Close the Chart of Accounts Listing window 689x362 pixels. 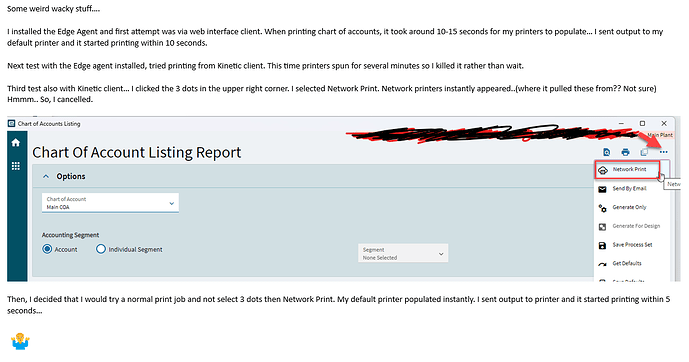(x=664, y=123)
